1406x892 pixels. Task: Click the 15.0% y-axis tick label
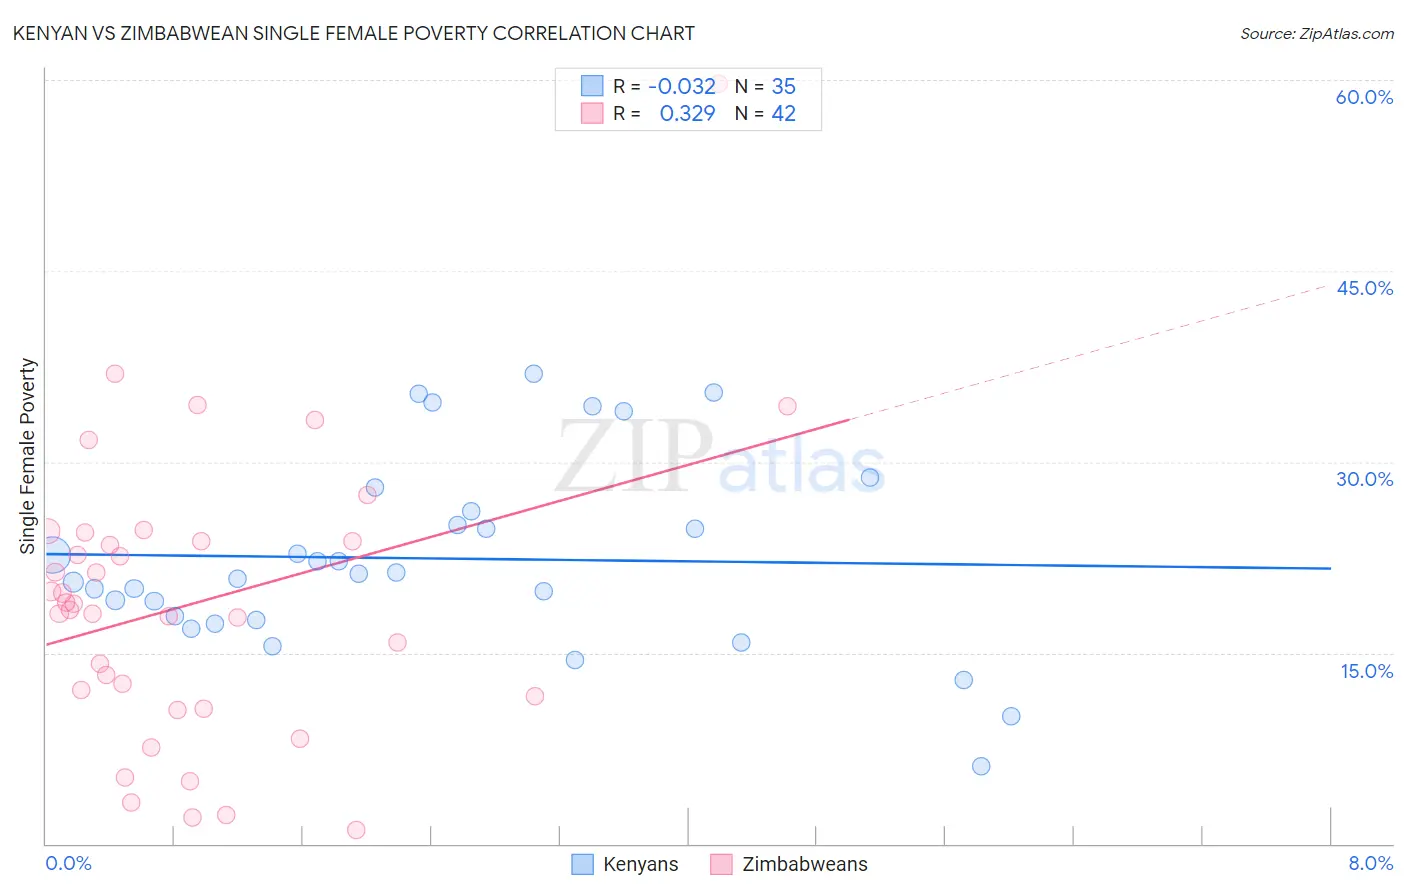click(x=1366, y=671)
